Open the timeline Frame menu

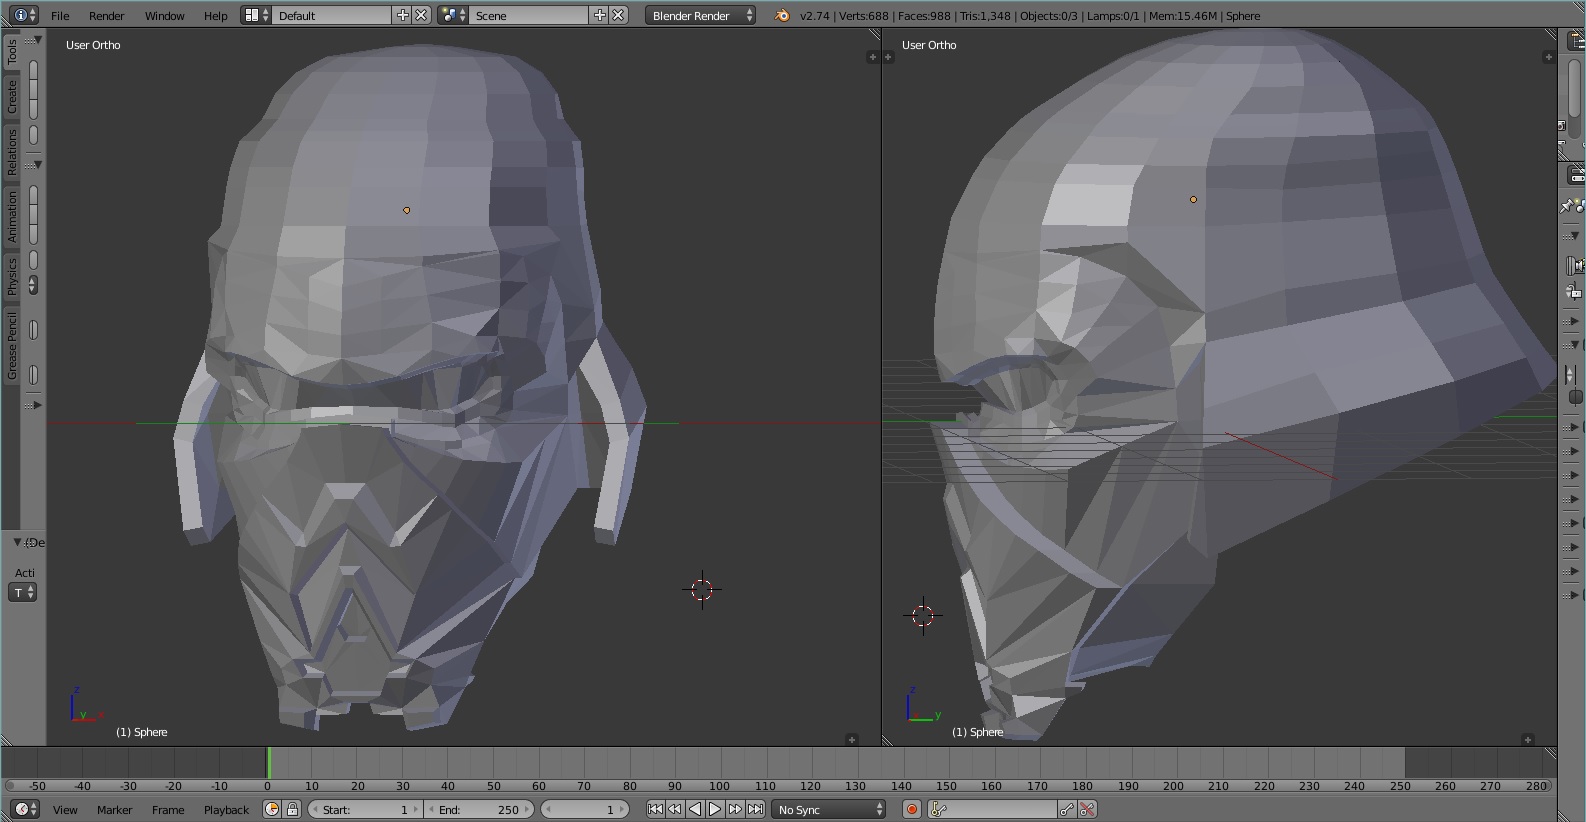(168, 810)
